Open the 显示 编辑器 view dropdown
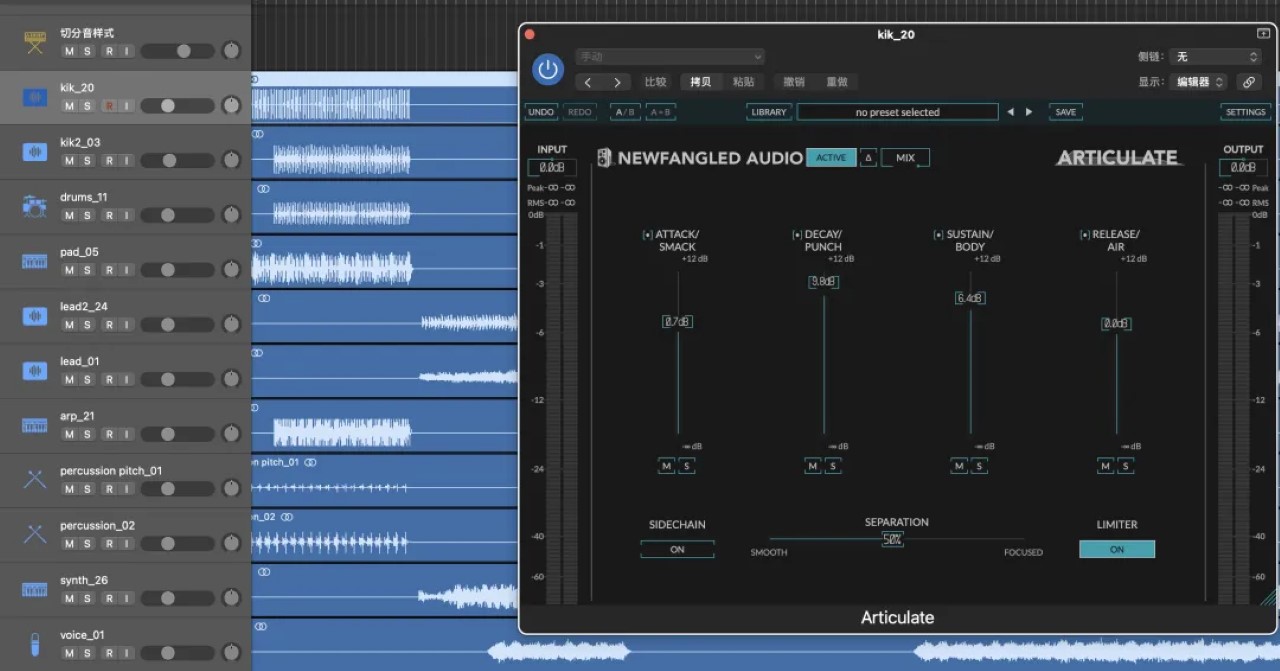The height and width of the screenshot is (671, 1280). tap(1198, 82)
